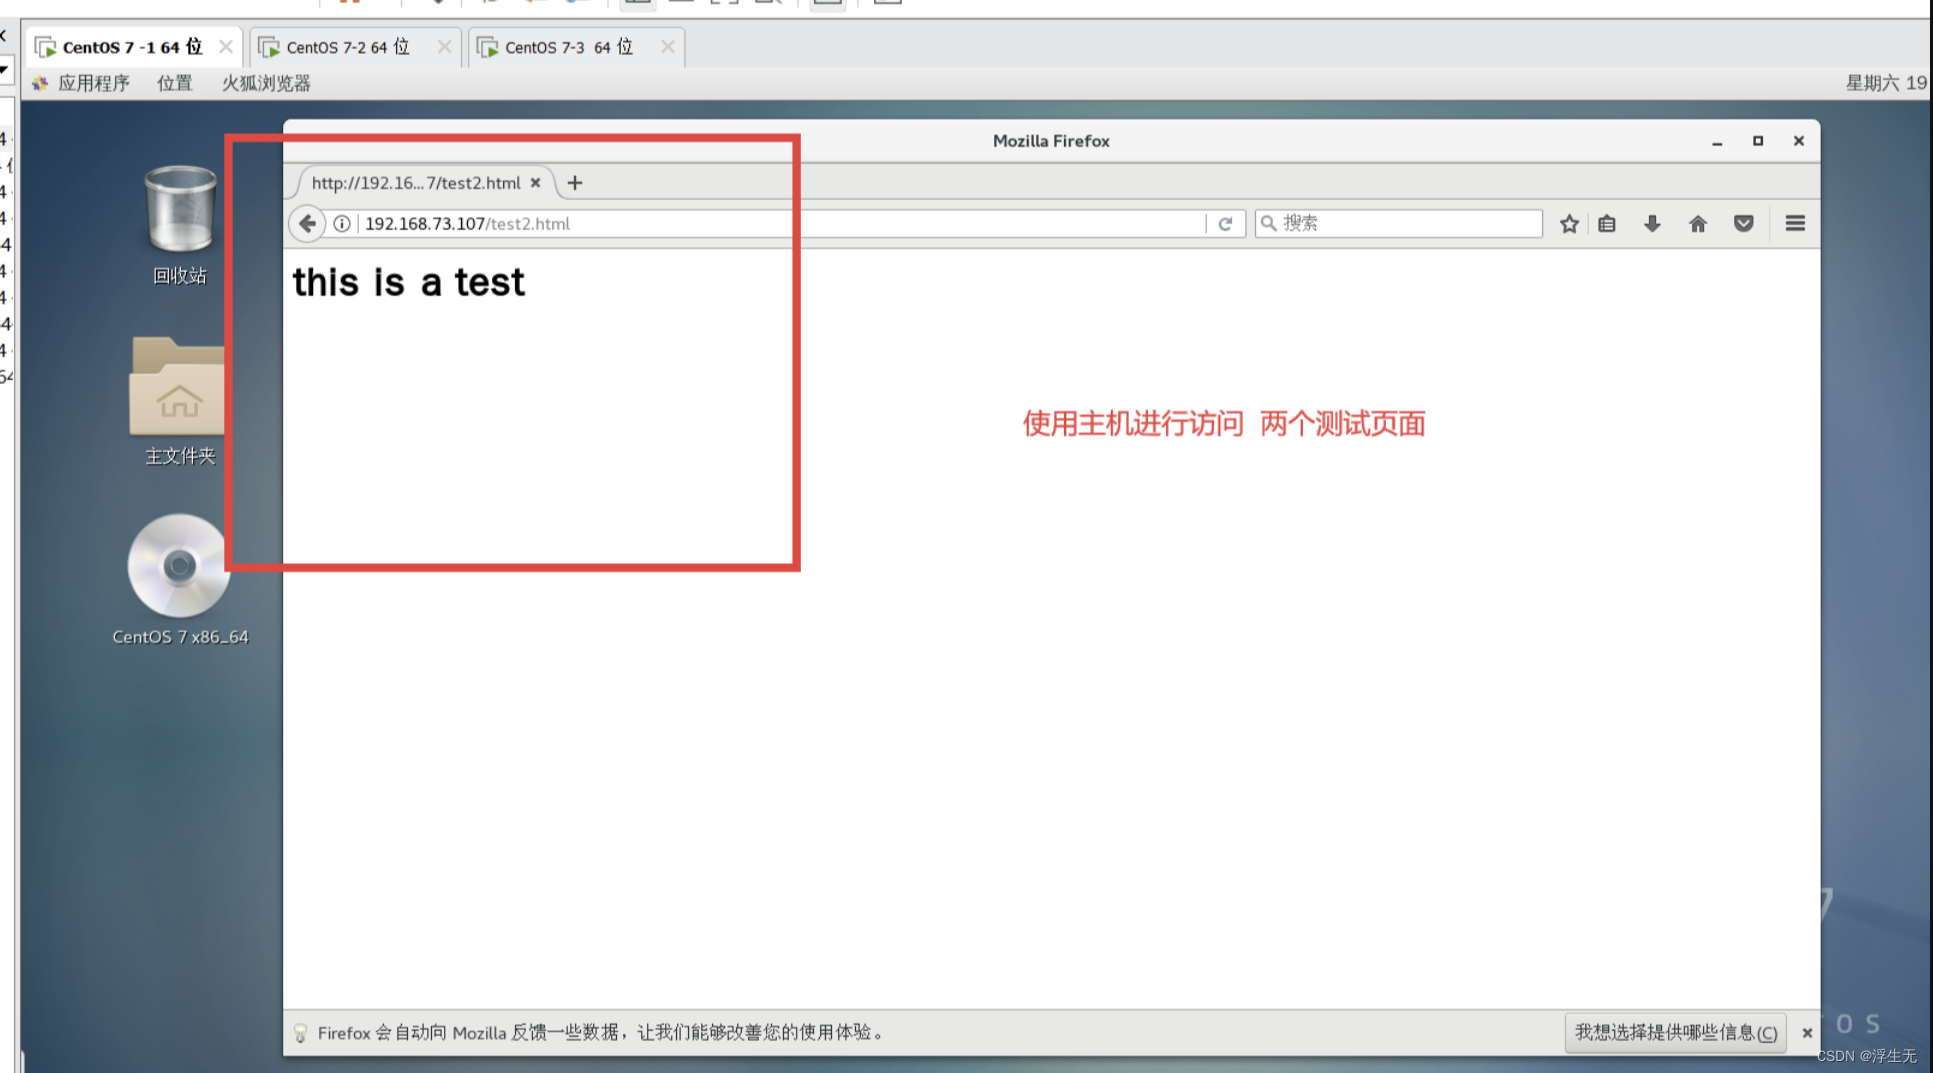Open the downloads panel arrow icon

pos(1651,223)
